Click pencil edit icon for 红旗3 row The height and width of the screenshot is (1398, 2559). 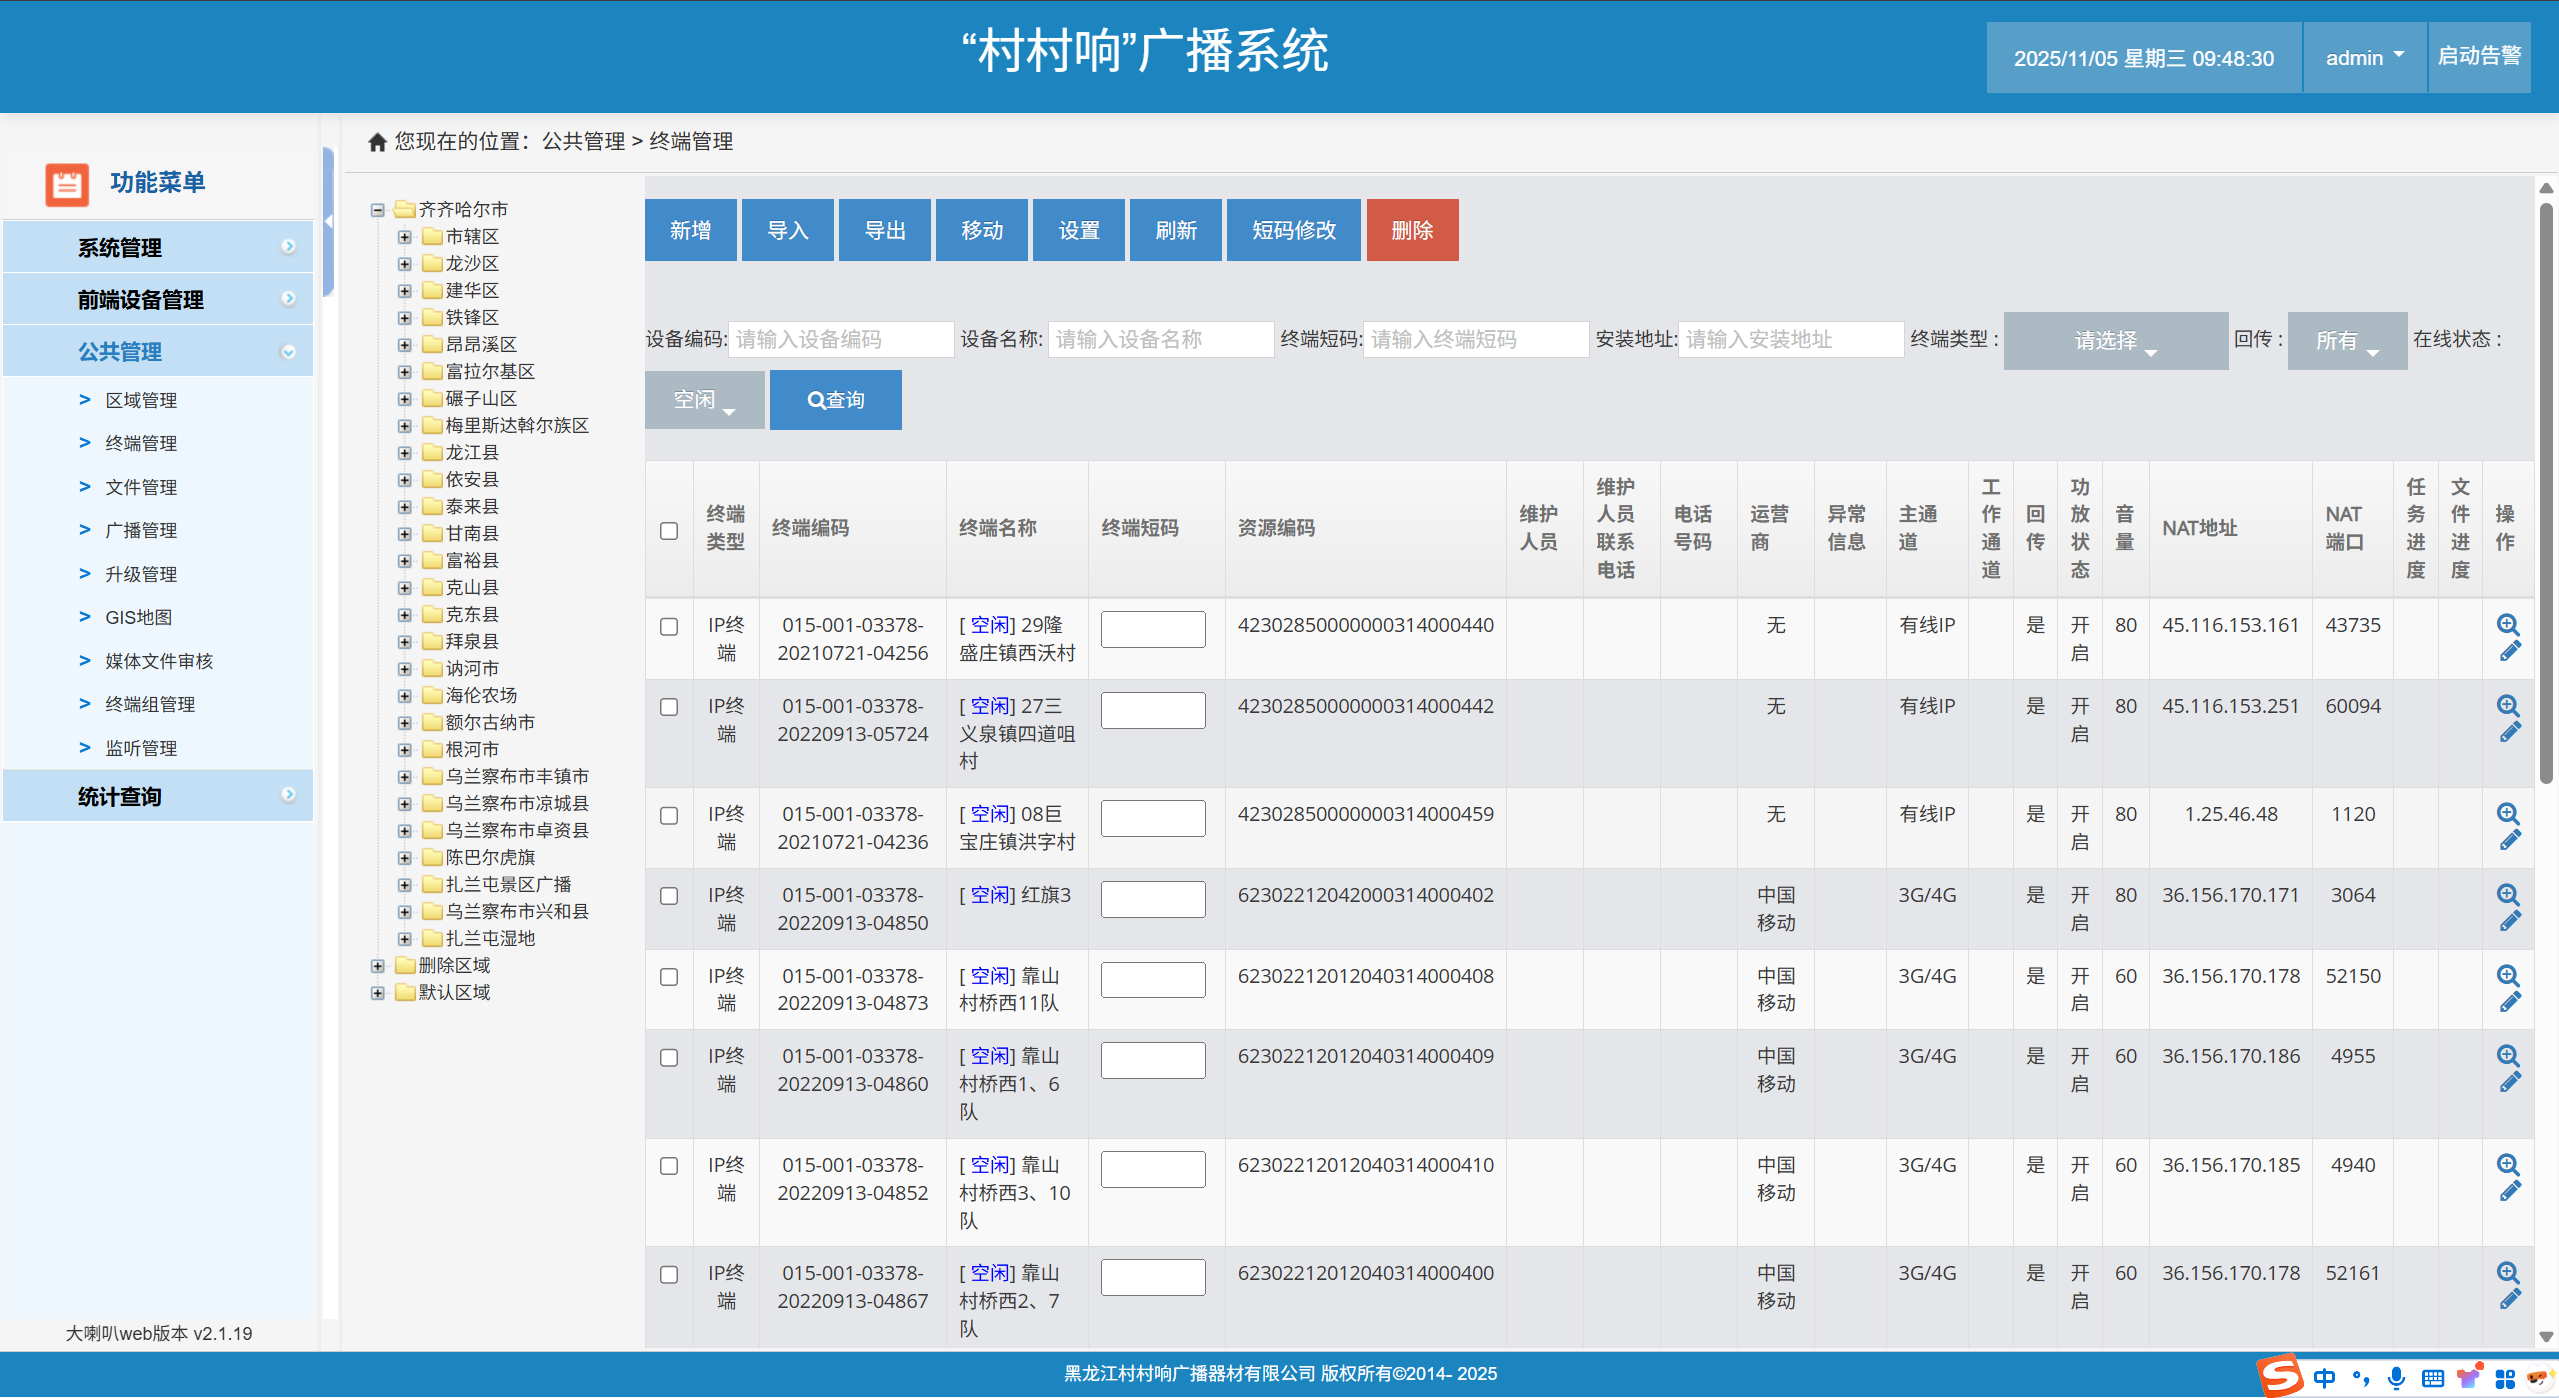coord(2509,922)
